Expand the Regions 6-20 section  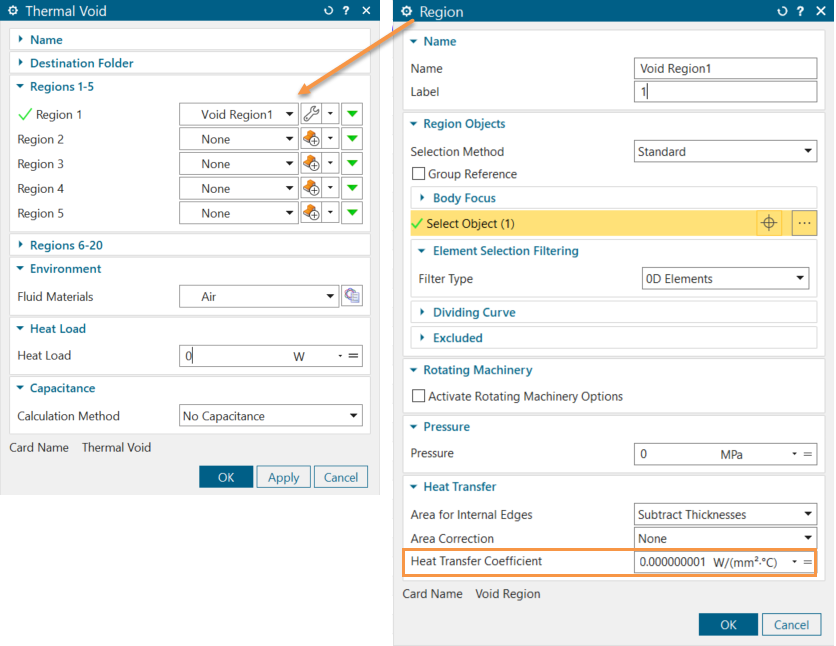[66, 245]
